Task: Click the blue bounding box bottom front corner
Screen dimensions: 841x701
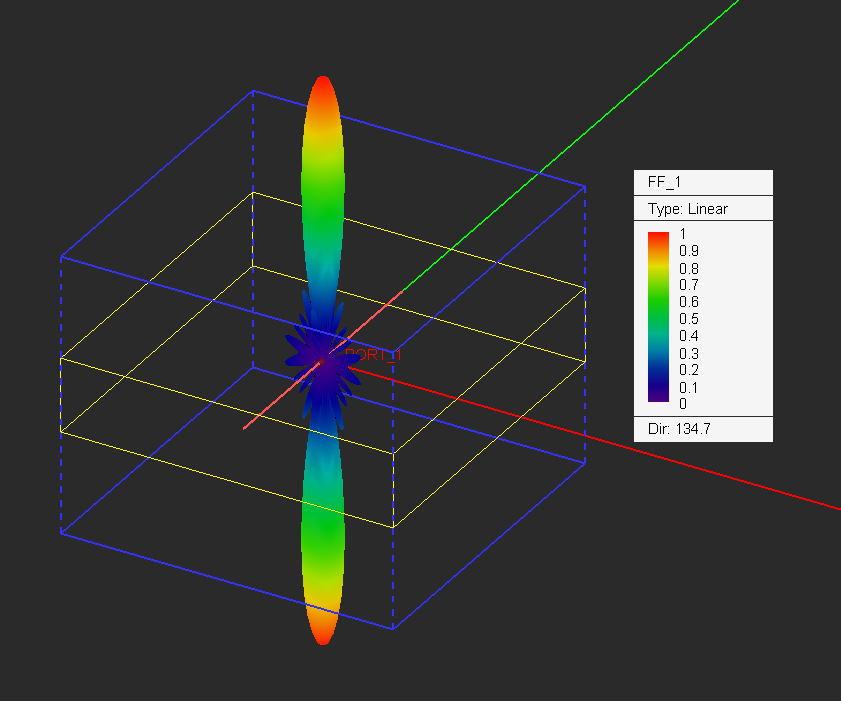Action: coord(393,628)
